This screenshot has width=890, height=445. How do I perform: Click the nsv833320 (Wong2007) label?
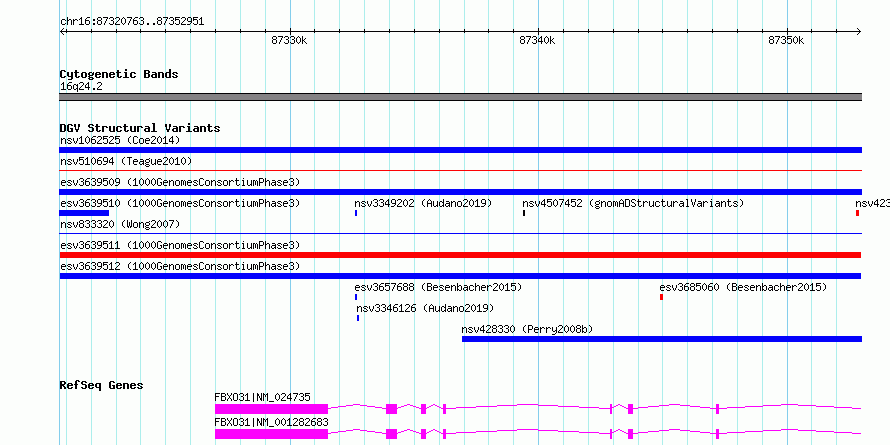[120, 224]
